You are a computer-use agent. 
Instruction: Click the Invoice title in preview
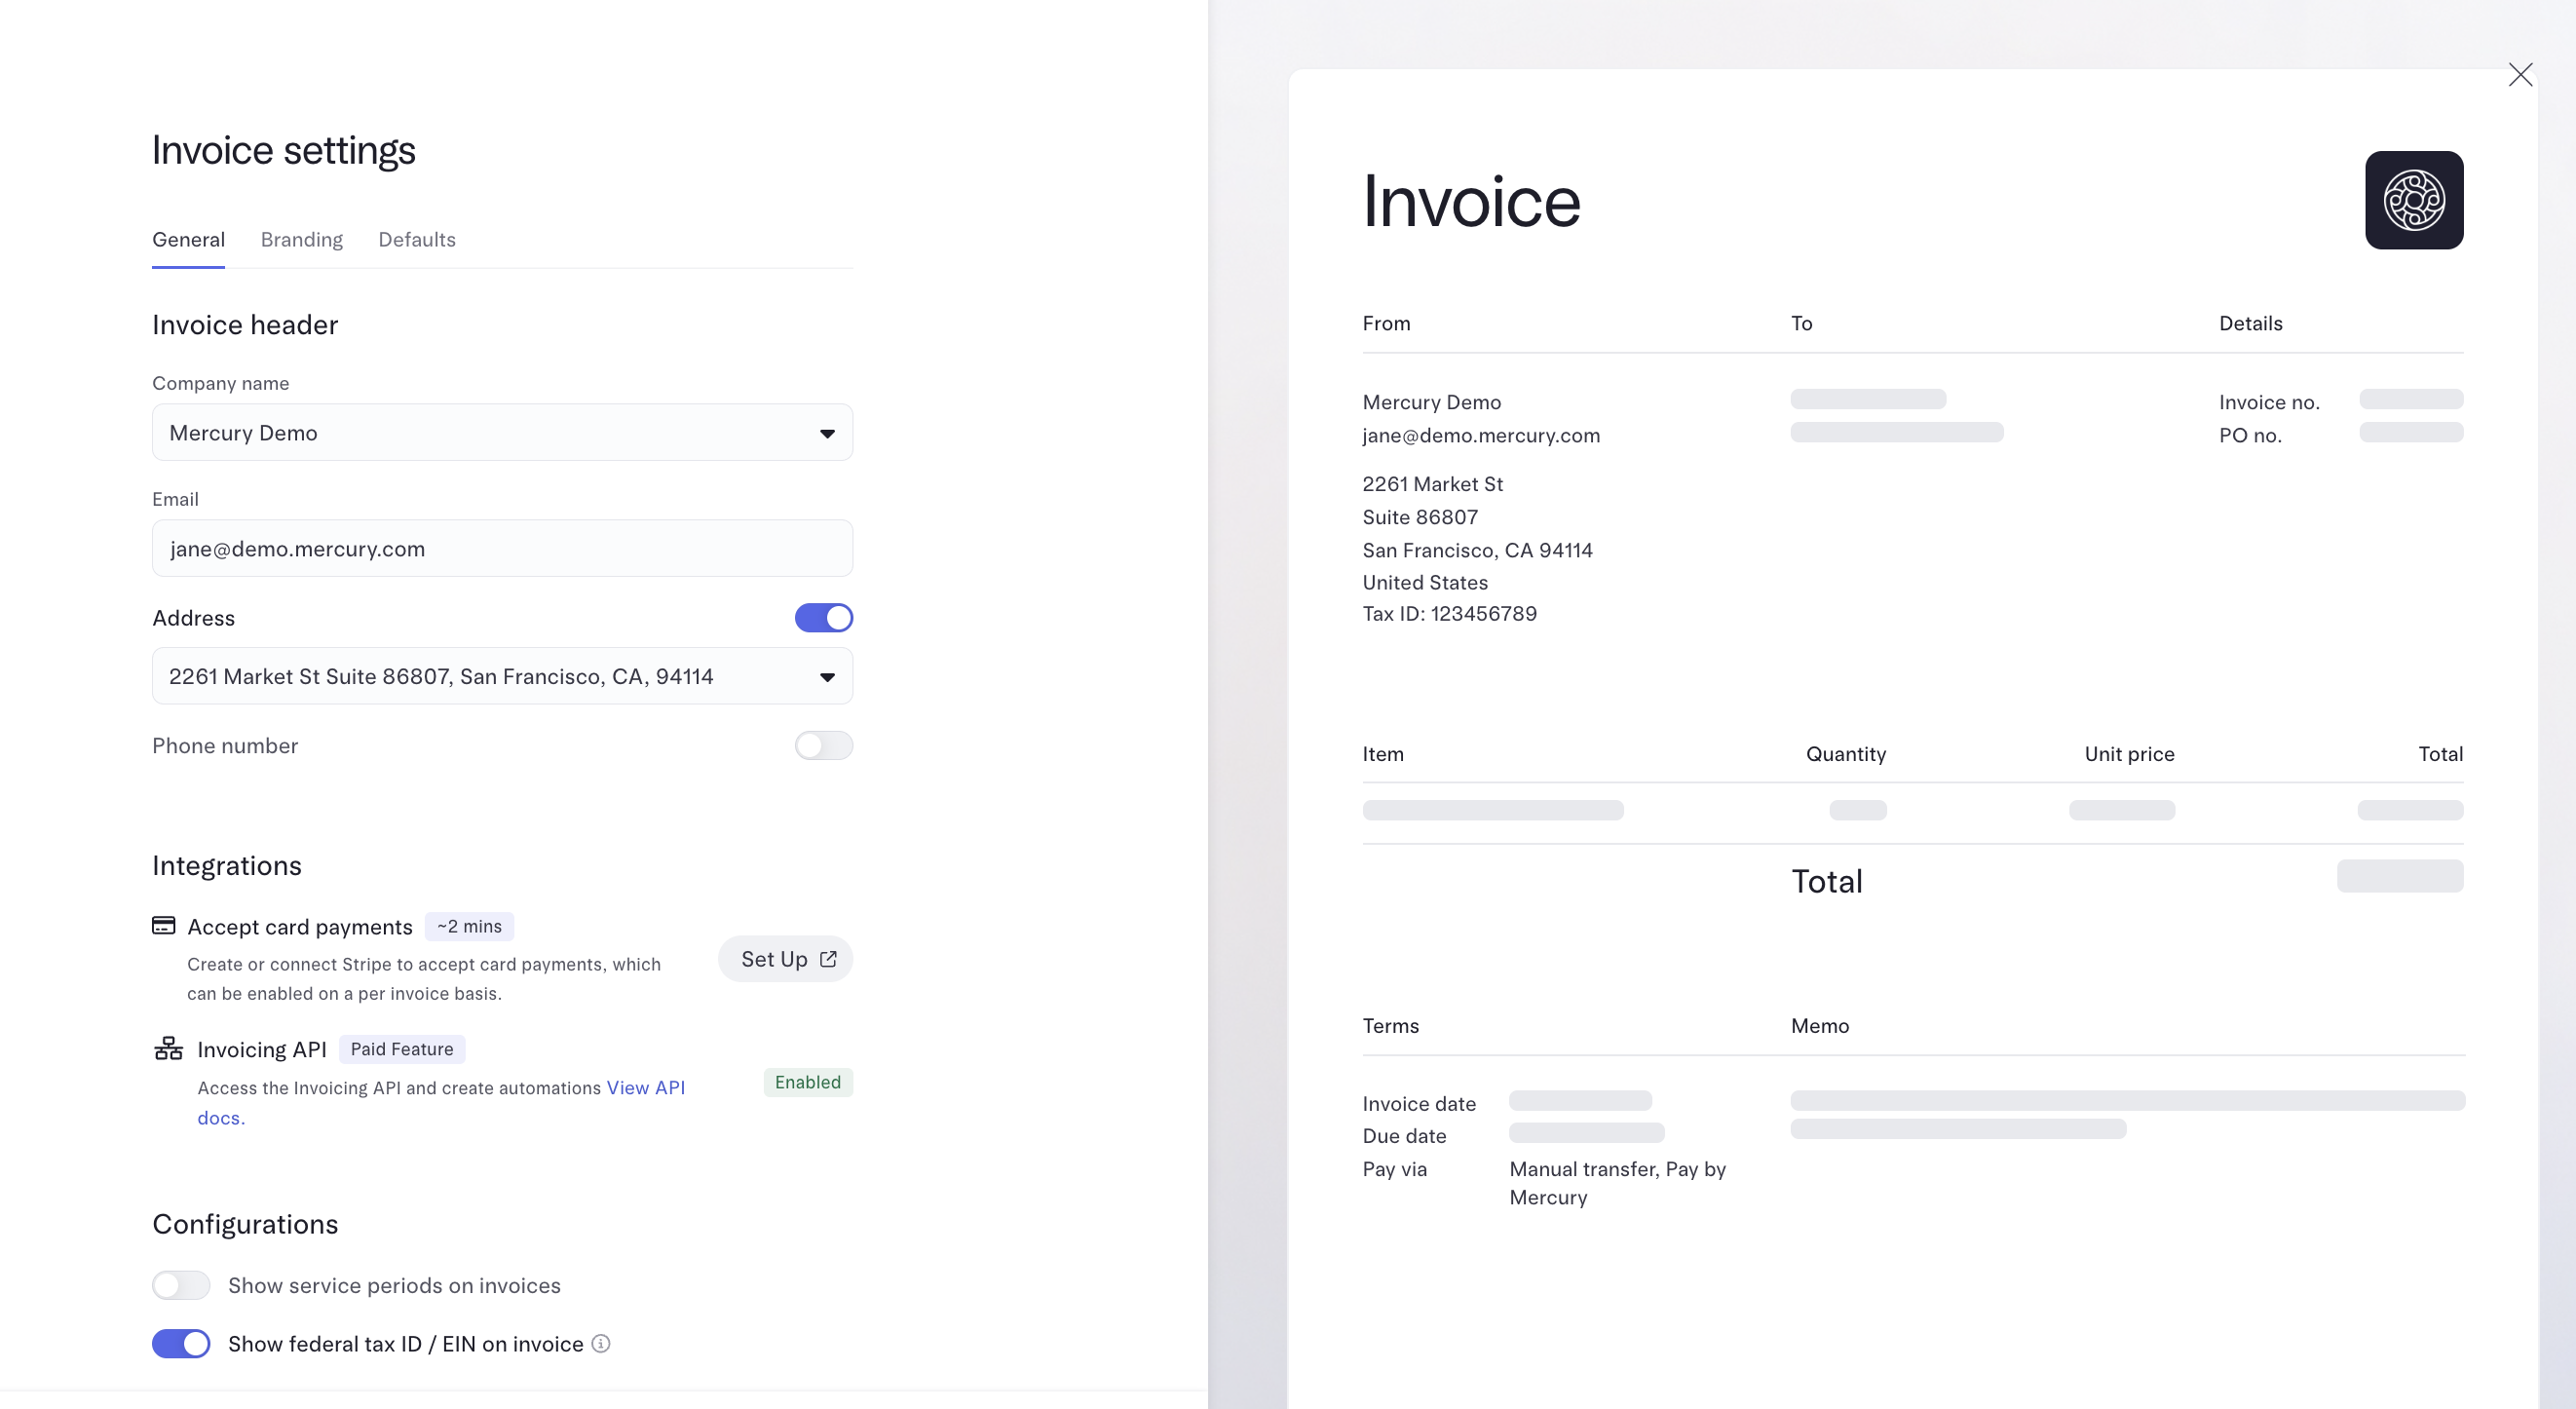coord(1471,201)
